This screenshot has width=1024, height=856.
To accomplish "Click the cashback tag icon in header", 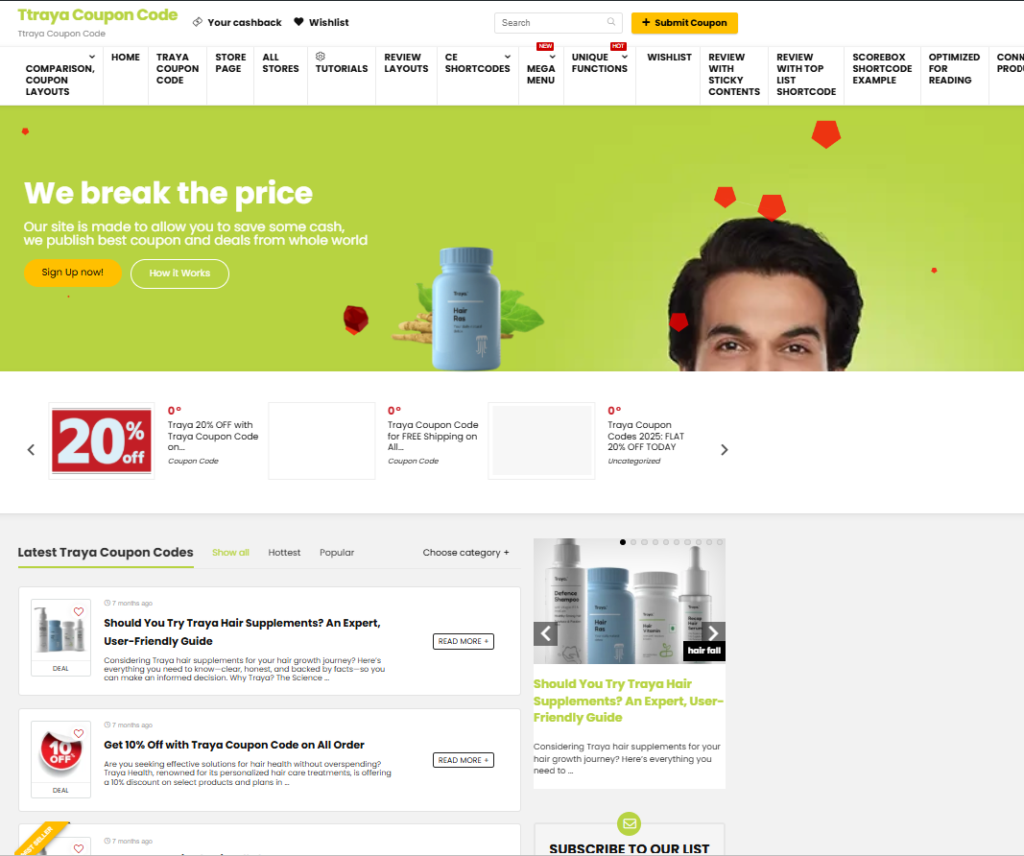I will [x=197, y=22].
